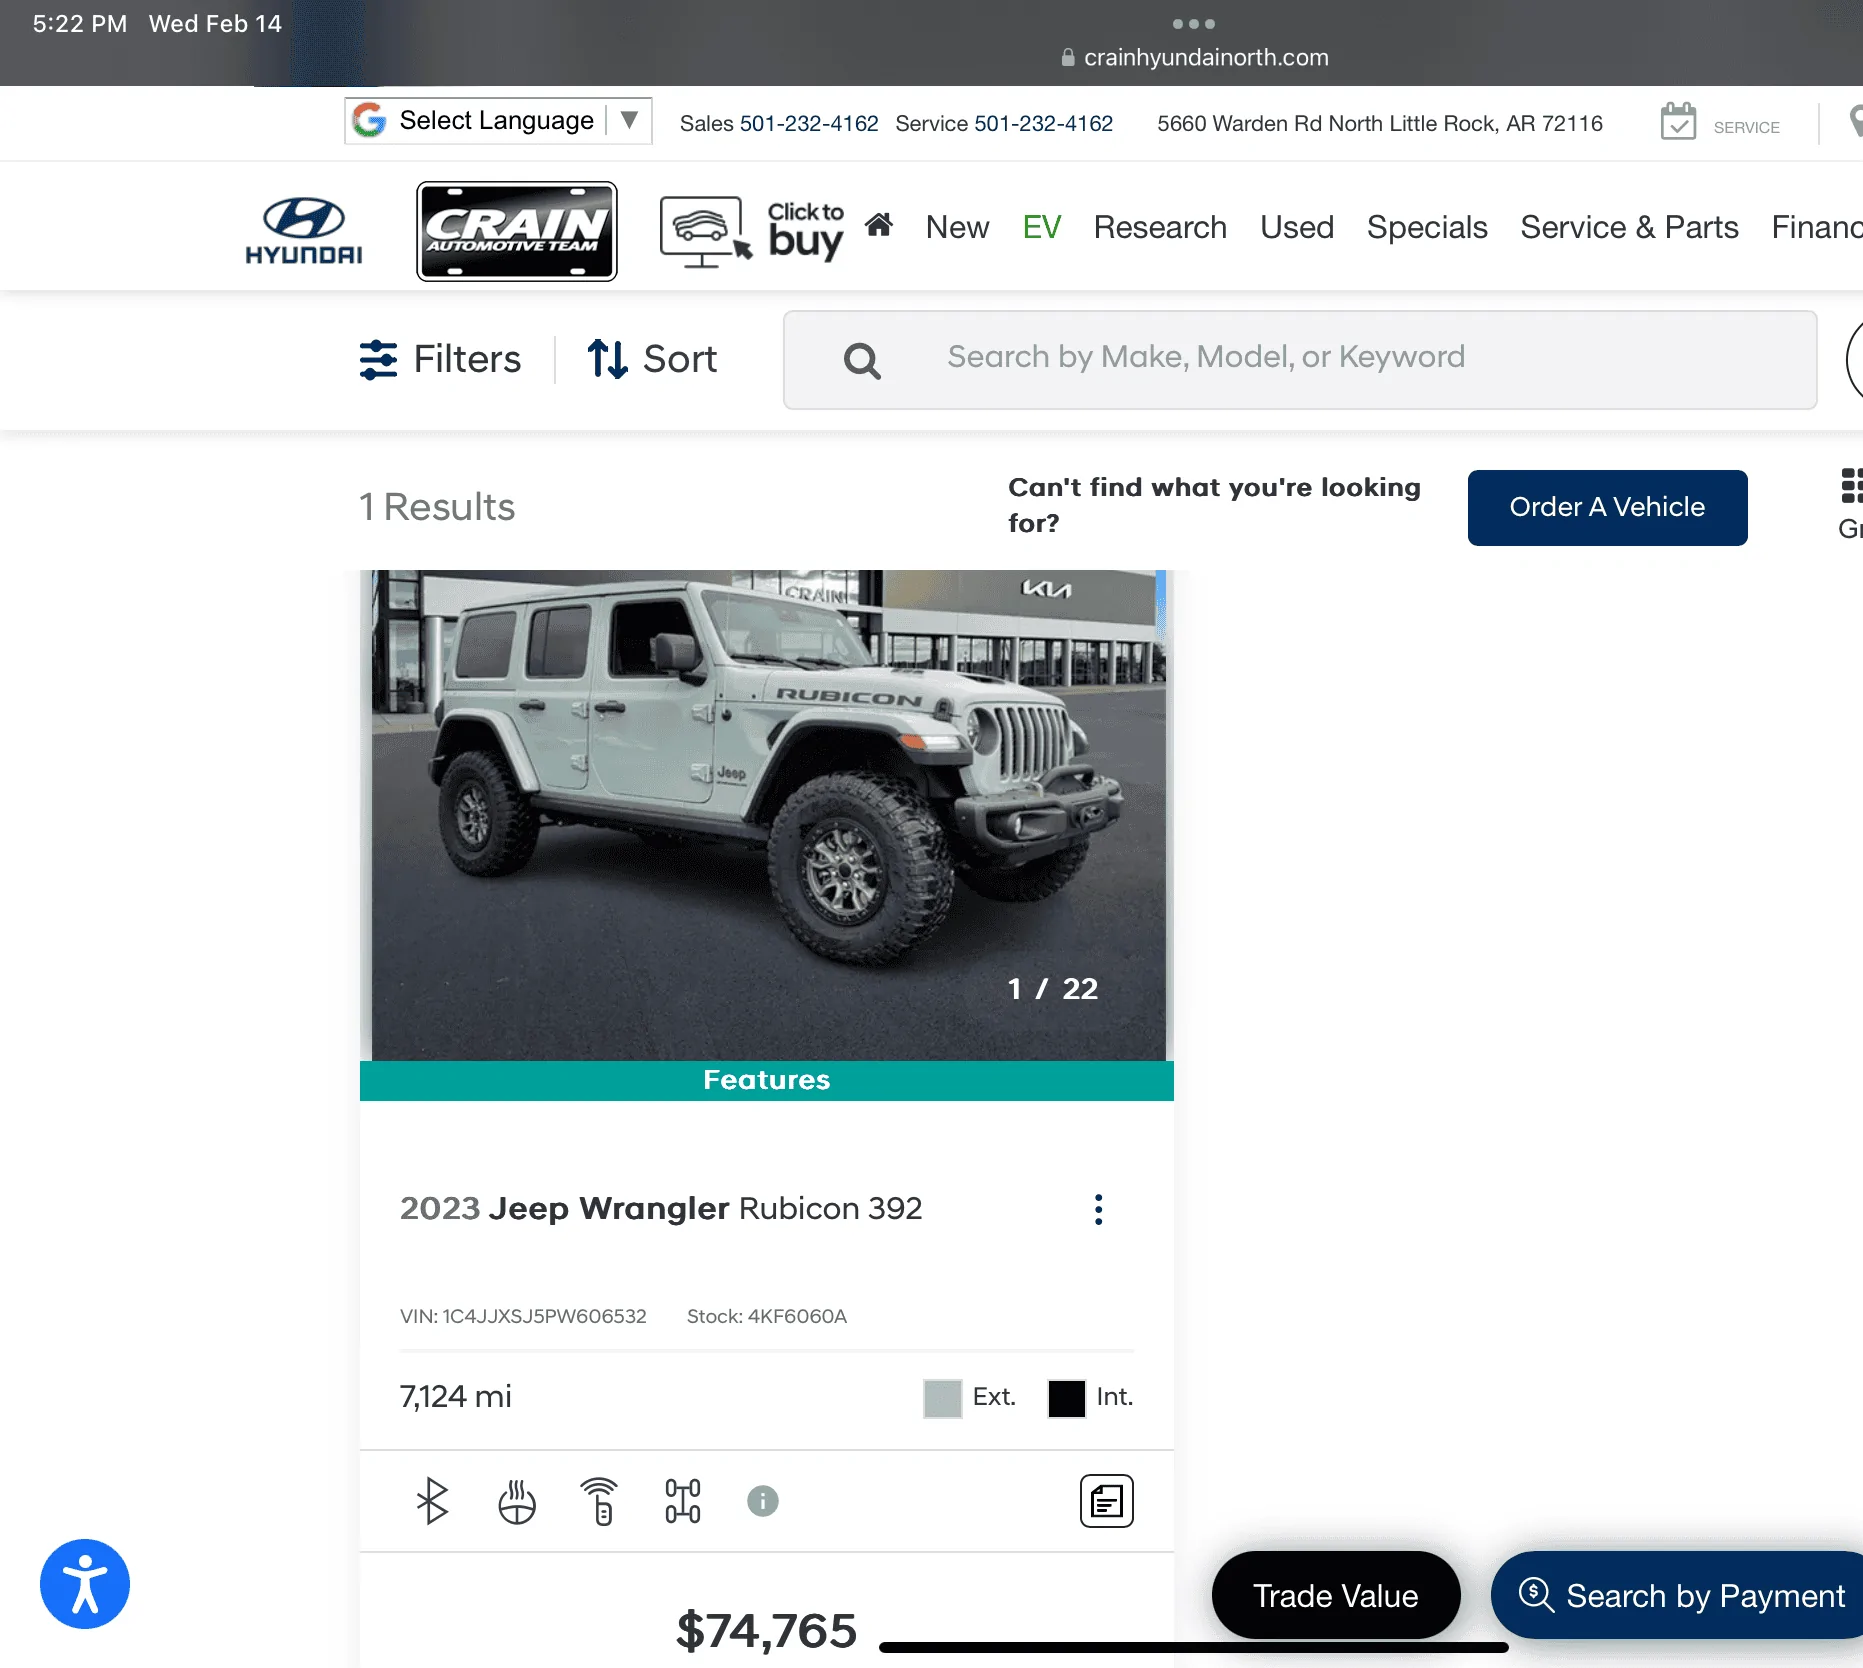Open the accessibility widget
1863x1668 pixels.
[x=85, y=1584]
